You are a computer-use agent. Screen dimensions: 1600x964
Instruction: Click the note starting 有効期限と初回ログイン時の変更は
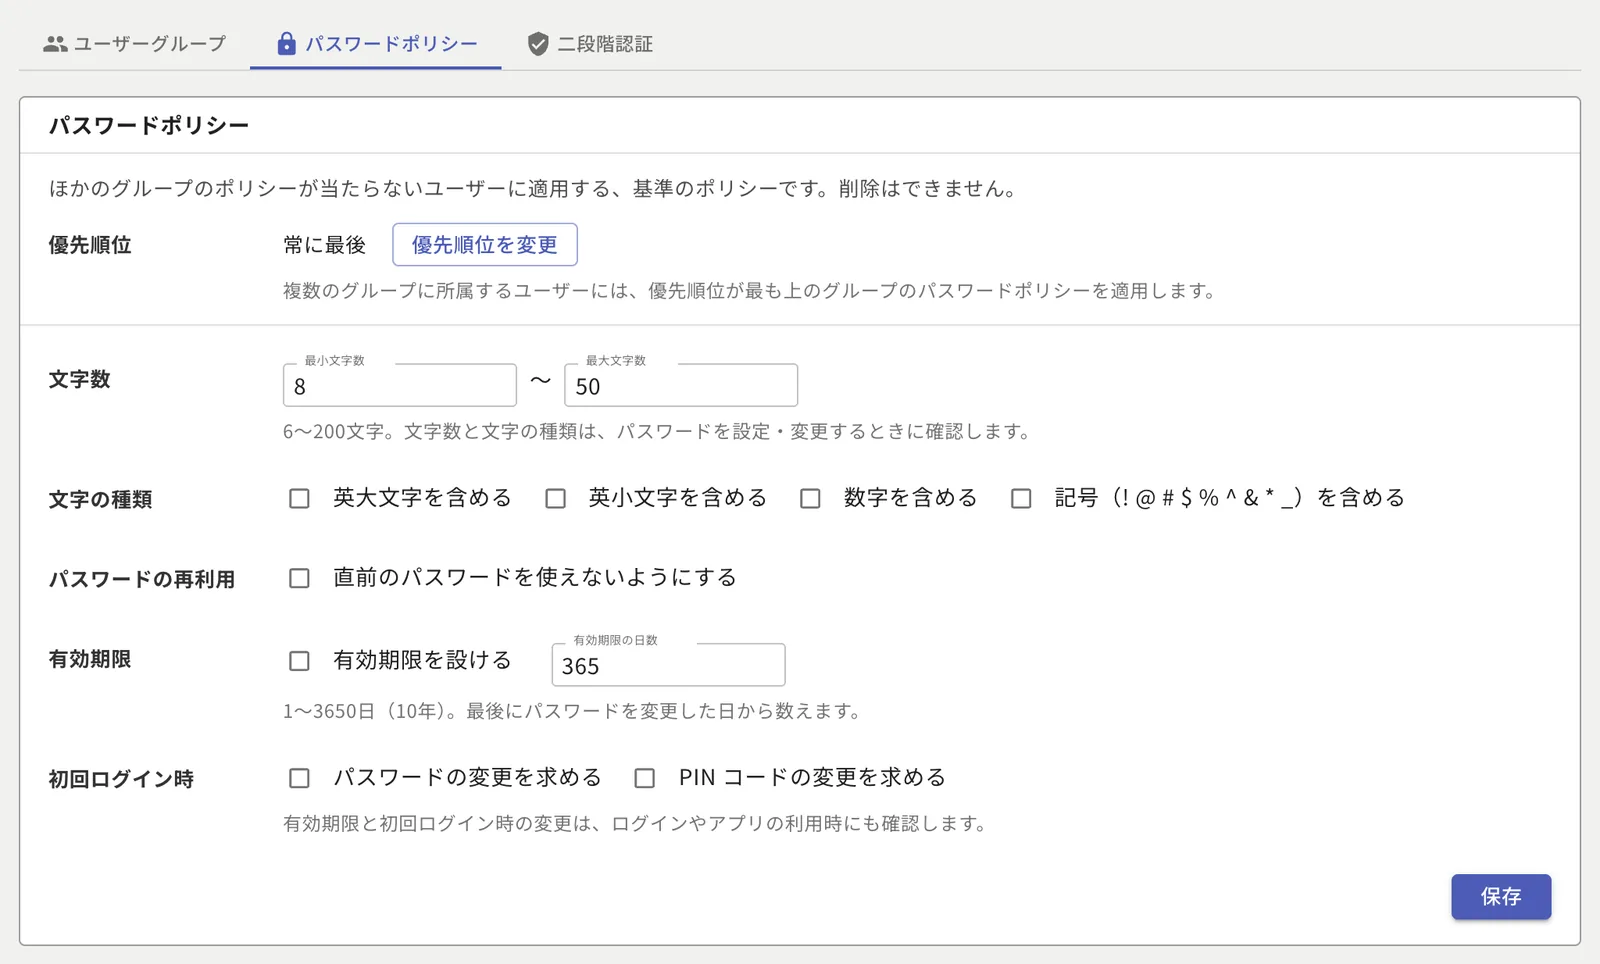636,824
